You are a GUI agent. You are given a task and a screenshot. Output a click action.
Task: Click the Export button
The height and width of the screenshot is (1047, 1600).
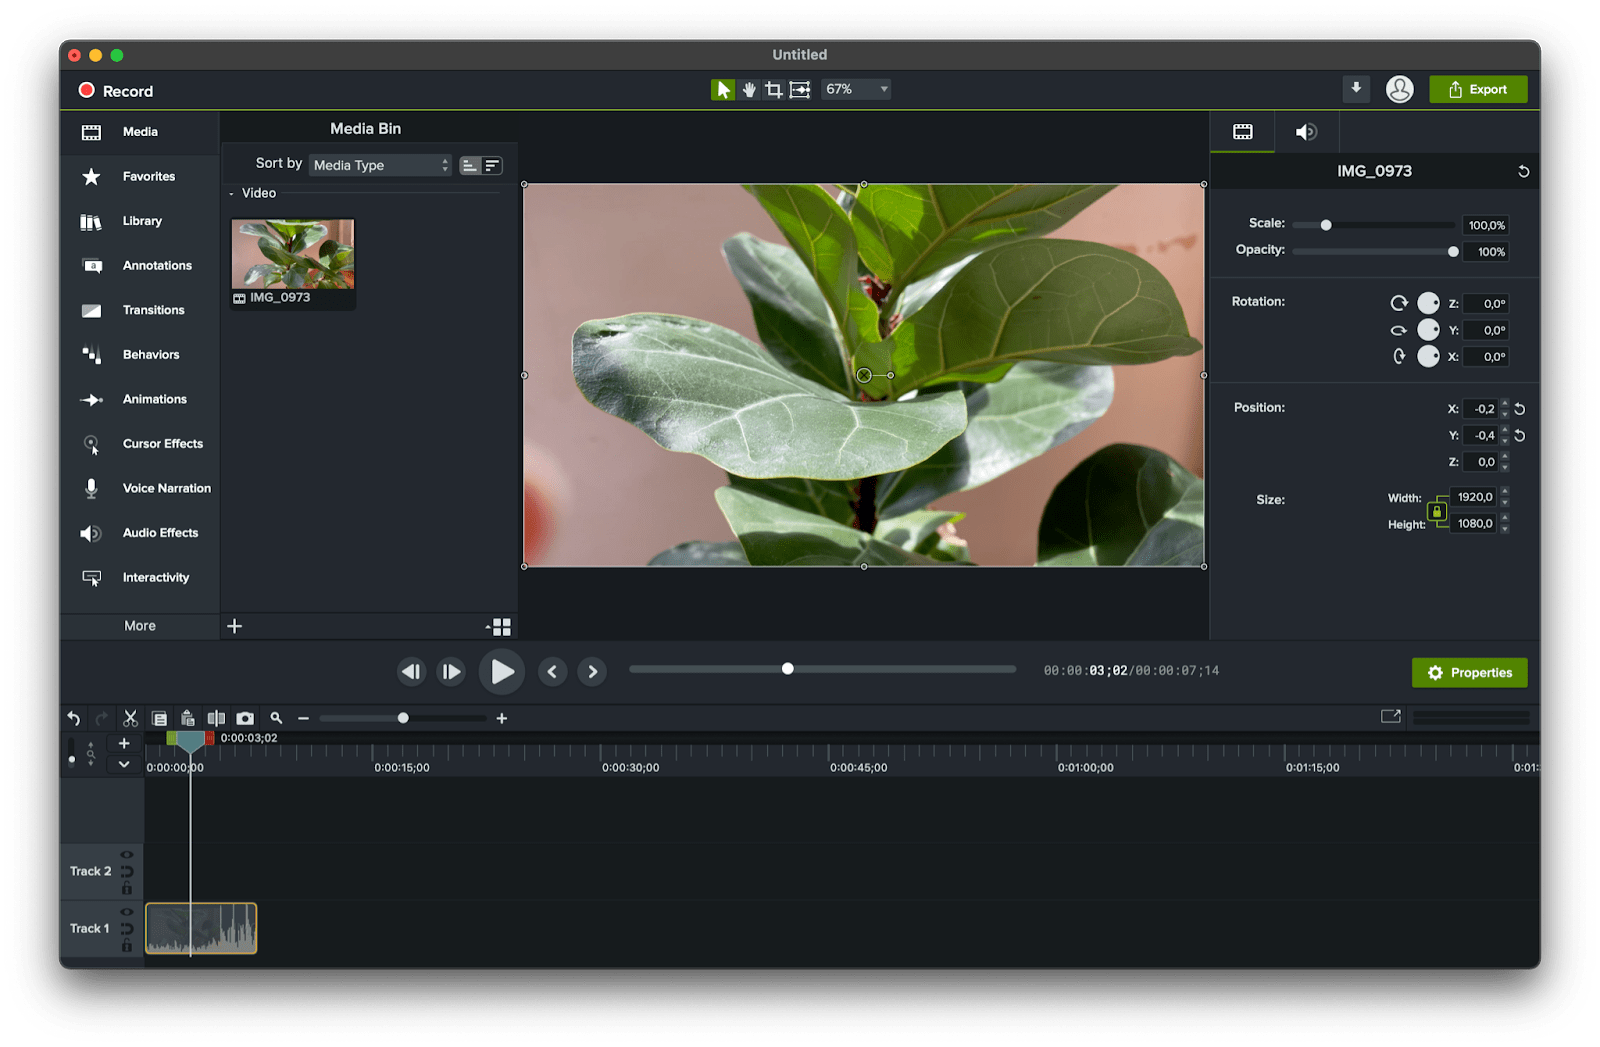point(1478,89)
